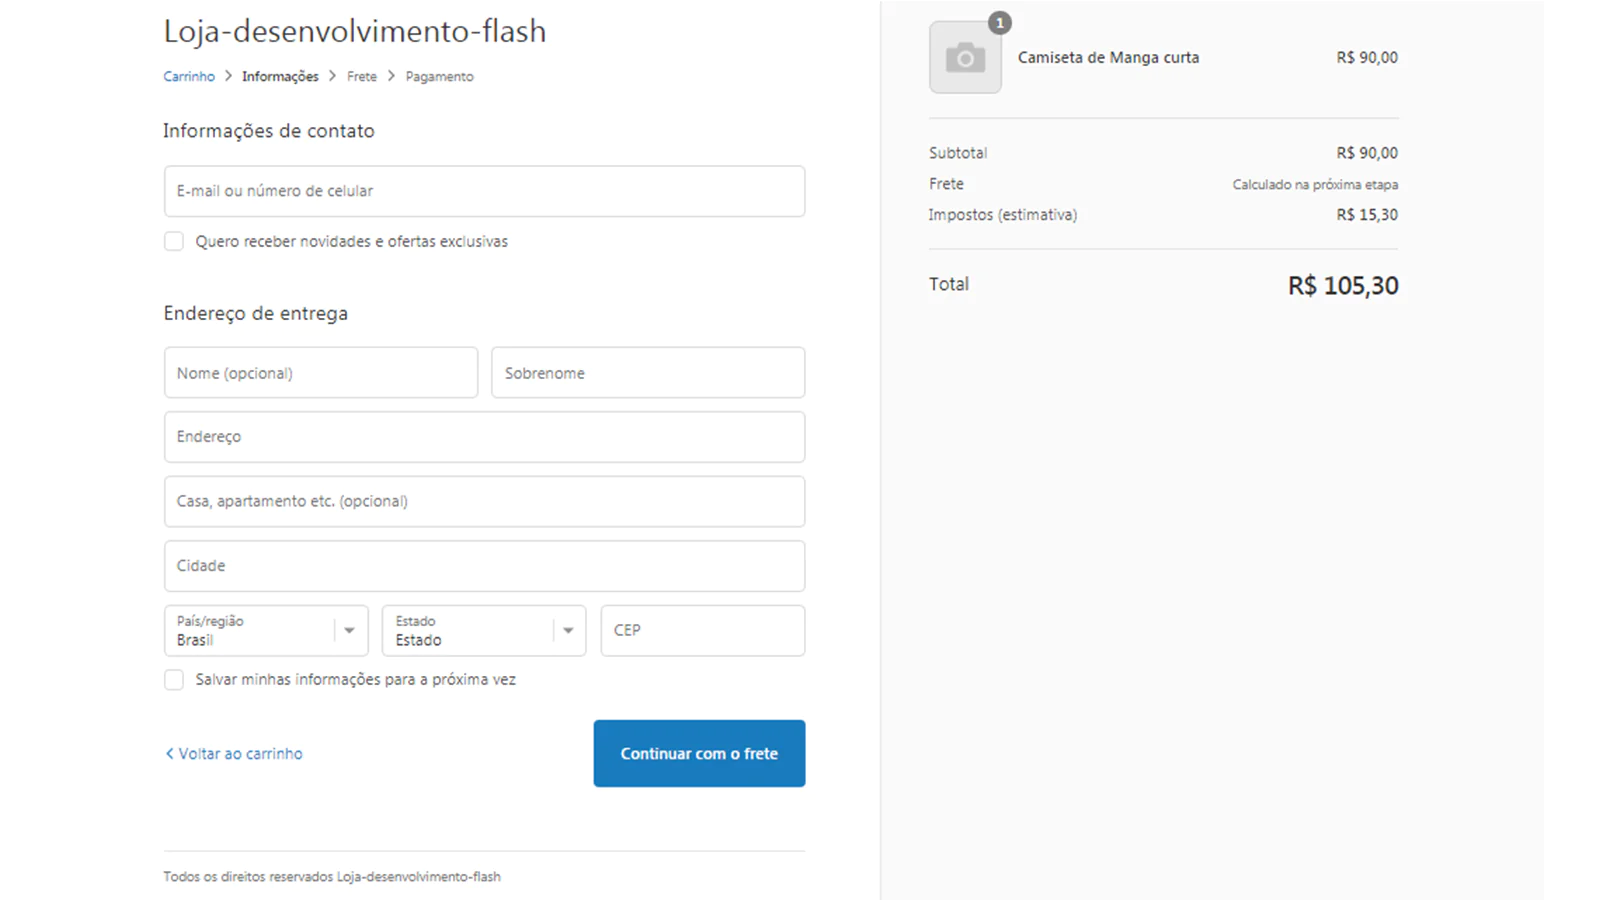Click the R$ 15,30 tax amount

(1367, 215)
